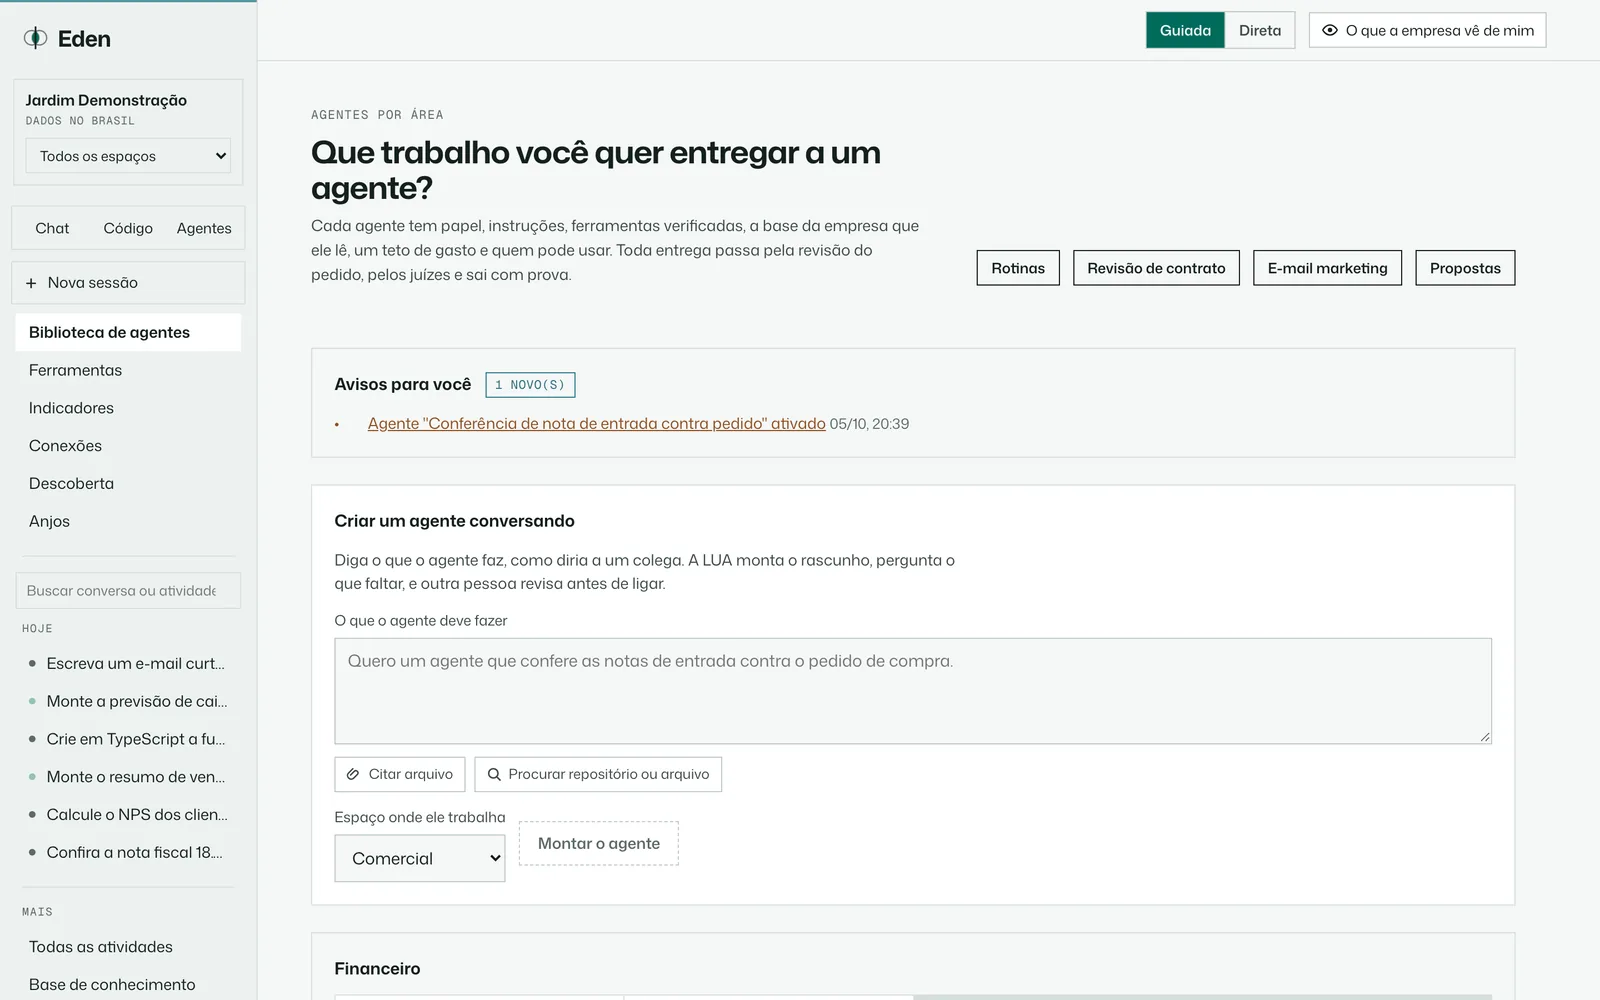Open Ferramentas in the sidebar
Image resolution: width=1600 pixels, height=1000 pixels.
point(128,370)
